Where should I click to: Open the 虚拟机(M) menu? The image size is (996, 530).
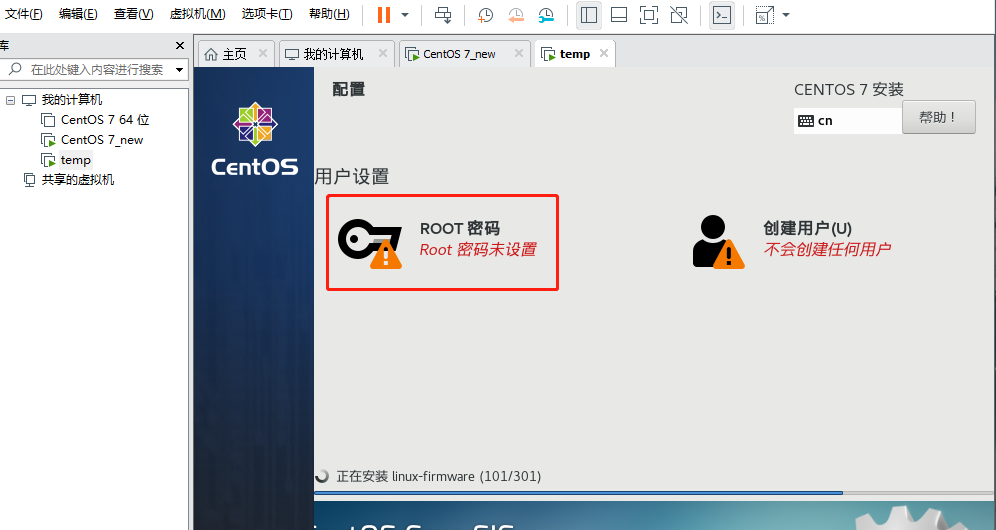(x=198, y=14)
